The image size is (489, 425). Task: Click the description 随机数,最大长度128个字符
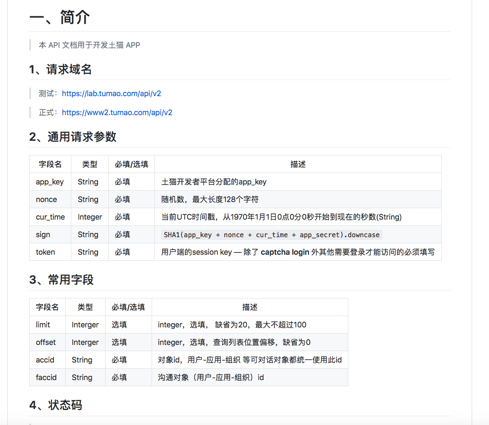click(210, 199)
